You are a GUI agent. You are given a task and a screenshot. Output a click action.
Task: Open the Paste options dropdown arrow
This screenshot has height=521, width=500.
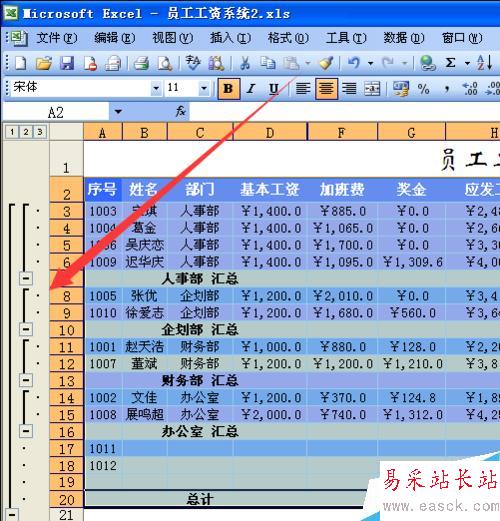pyautogui.click(x=307, y=63)
